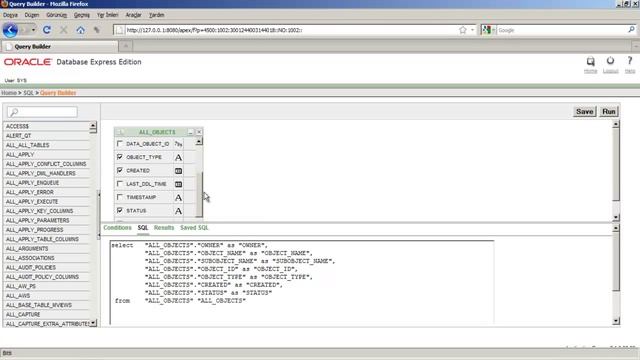Reload the page with the refresh icon

coord(47,30)
